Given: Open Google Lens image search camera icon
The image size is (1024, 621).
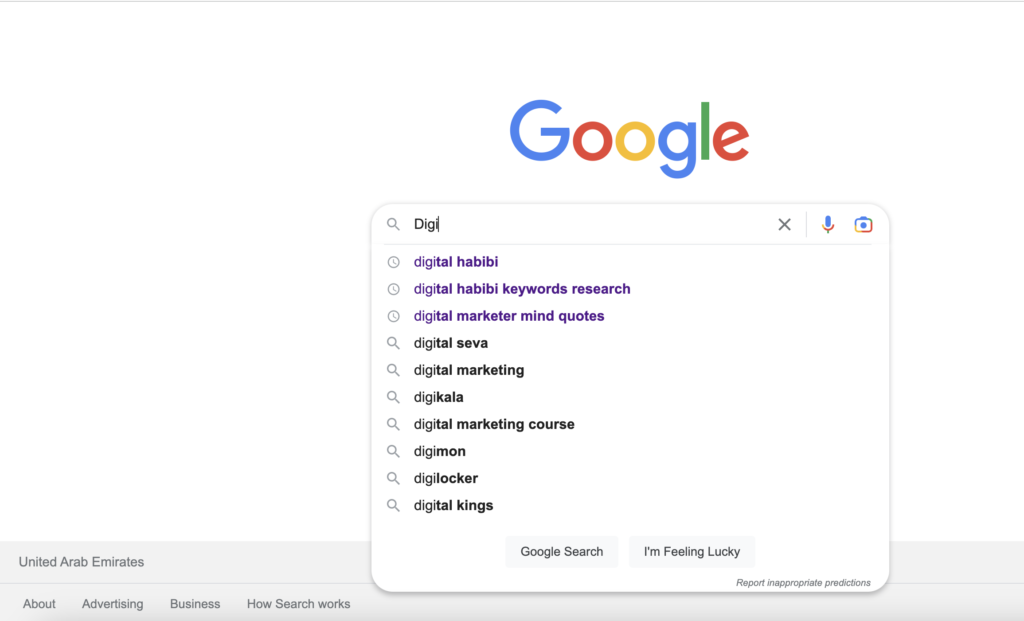Looking at the screenshot, I should (863, 225).
